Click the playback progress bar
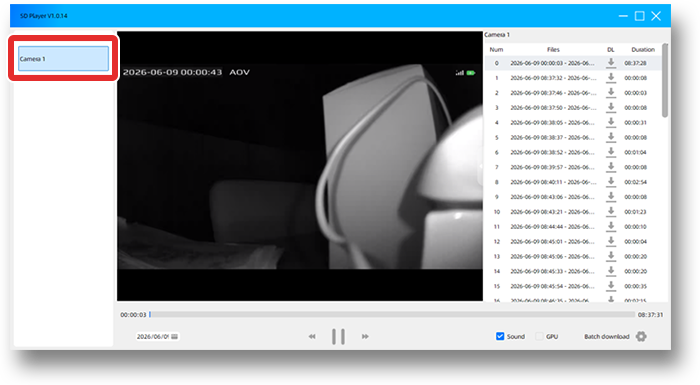This screenshot has height=385, width=700. pos(392,314)
